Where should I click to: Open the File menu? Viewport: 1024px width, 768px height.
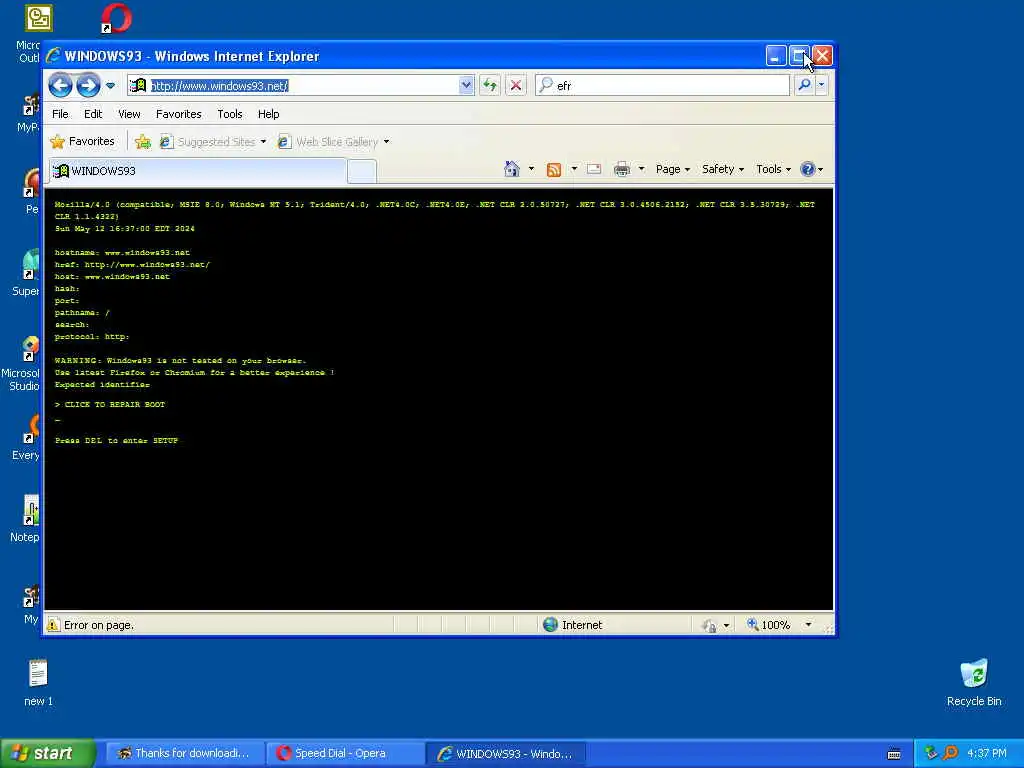coord(60,114)
